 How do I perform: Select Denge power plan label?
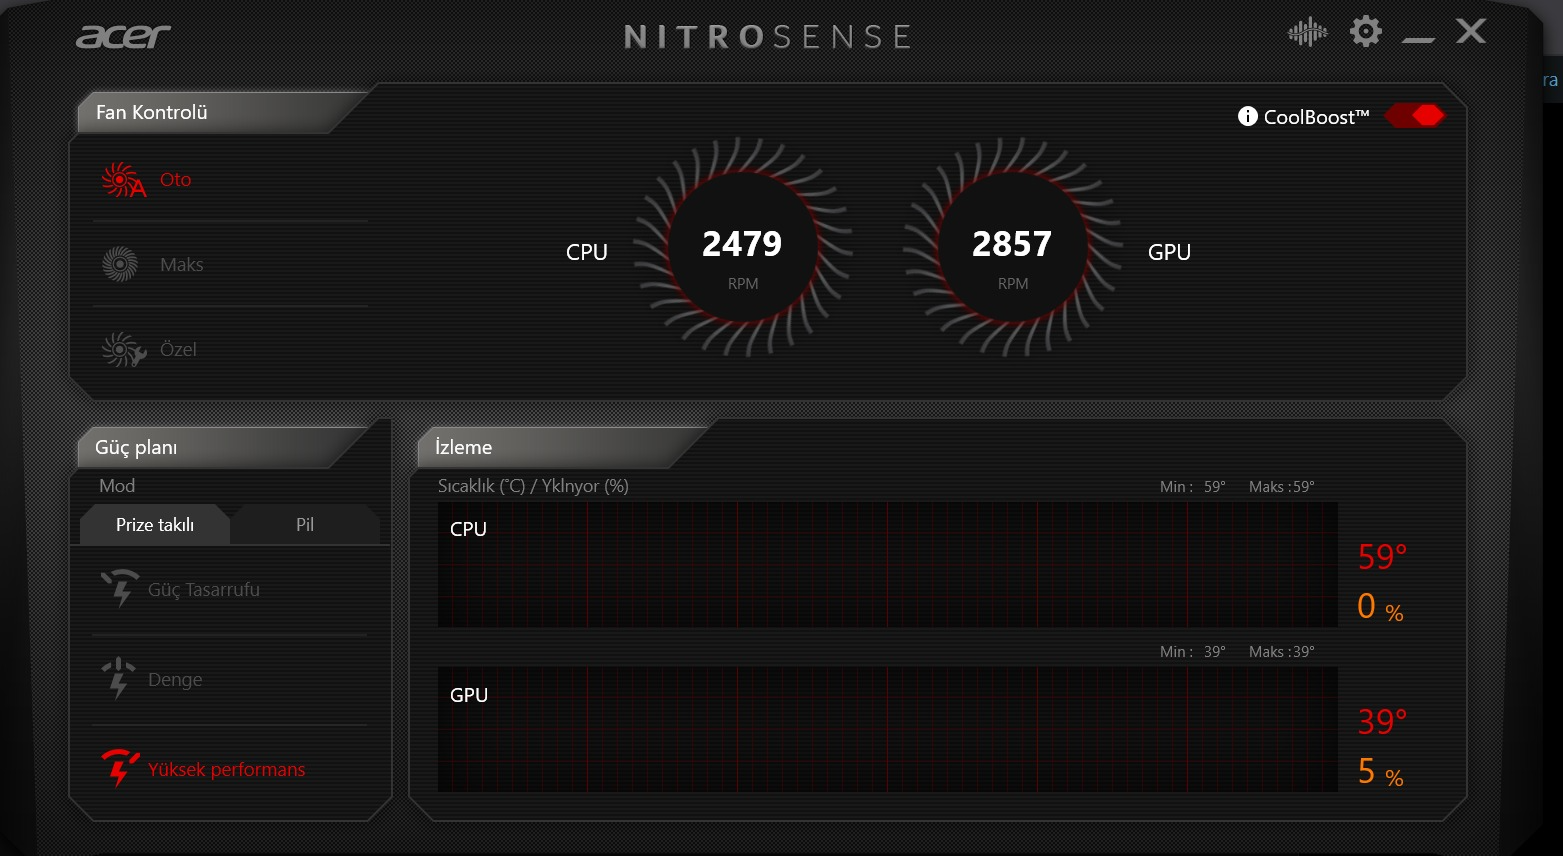click(175, 680)
